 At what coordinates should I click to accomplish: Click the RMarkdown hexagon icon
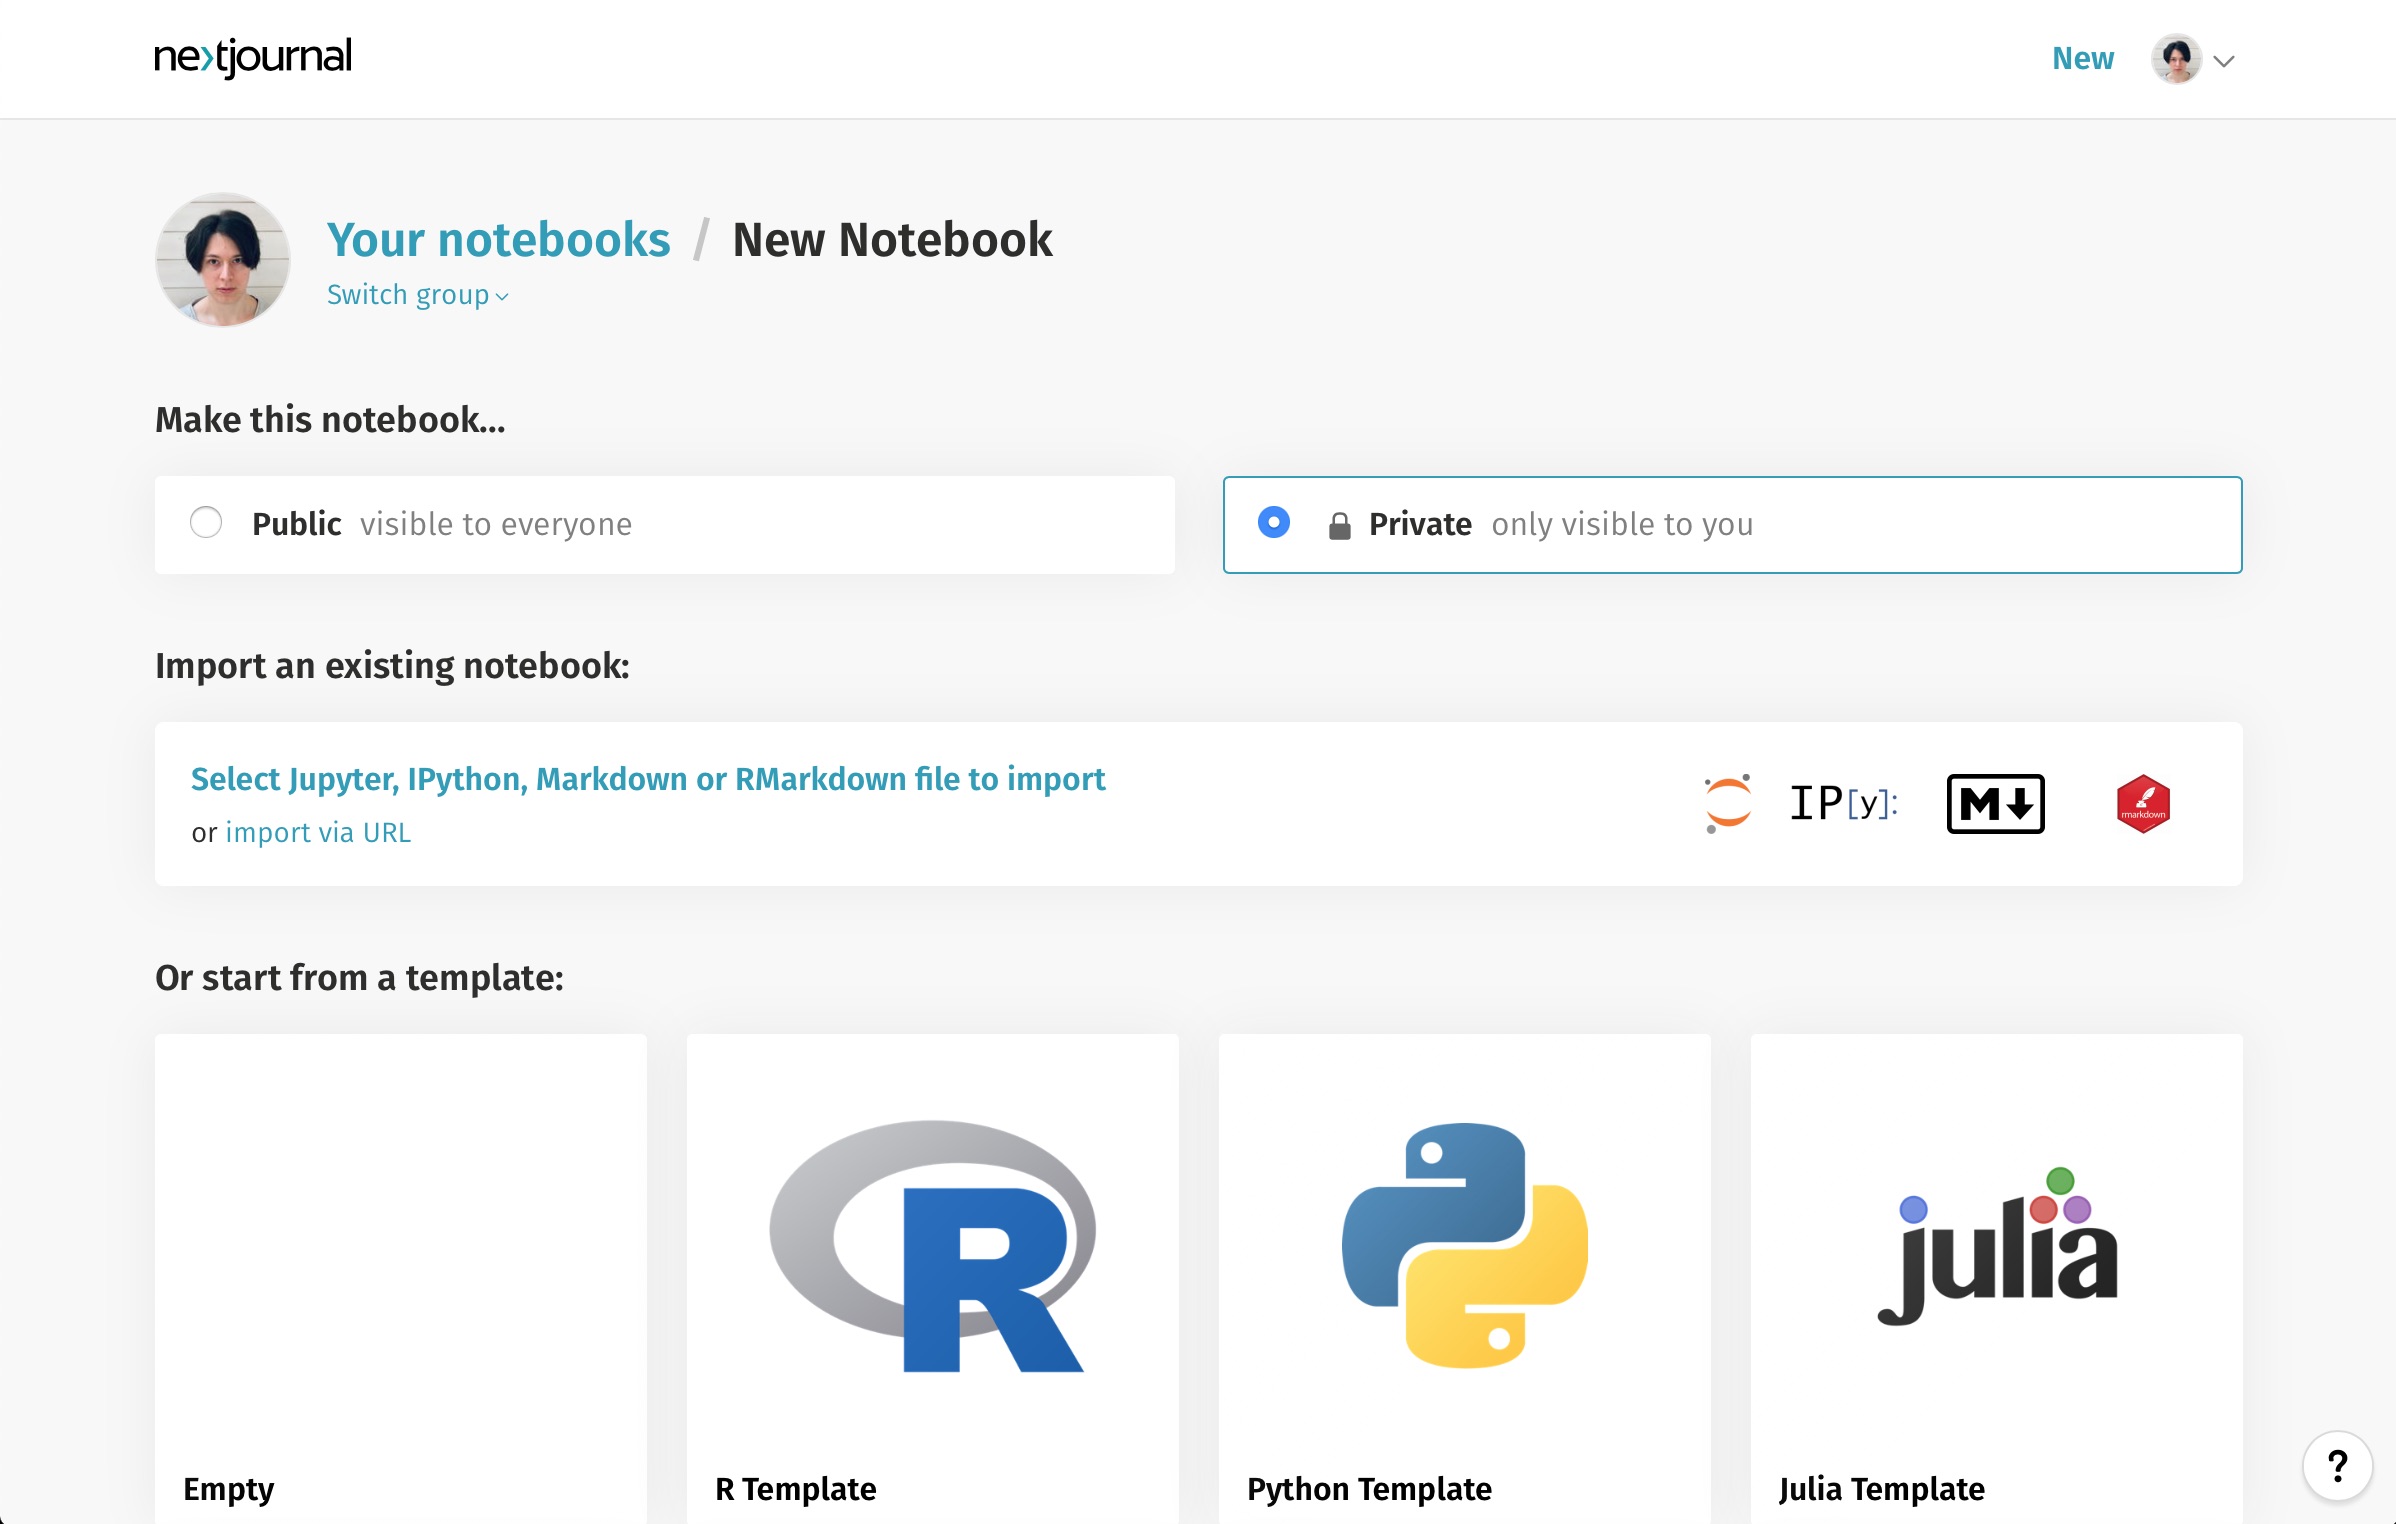[x=2143, y=803]
